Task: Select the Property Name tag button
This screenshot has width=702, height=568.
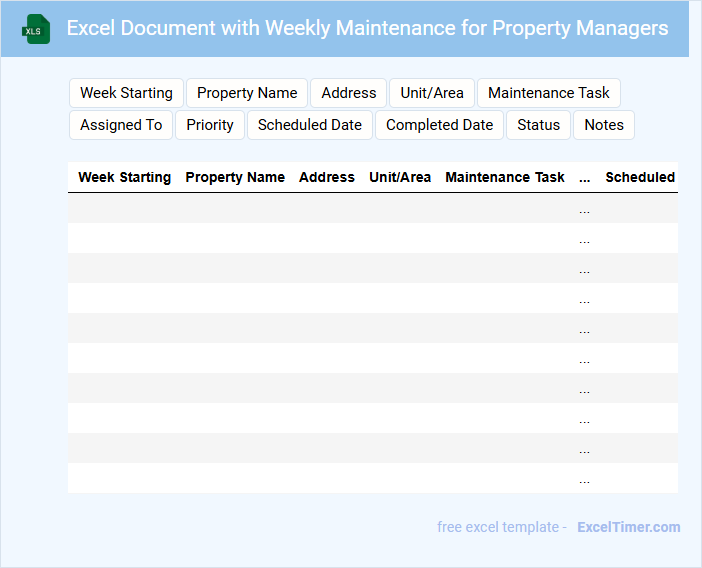Action: click(x=247, y=93)
